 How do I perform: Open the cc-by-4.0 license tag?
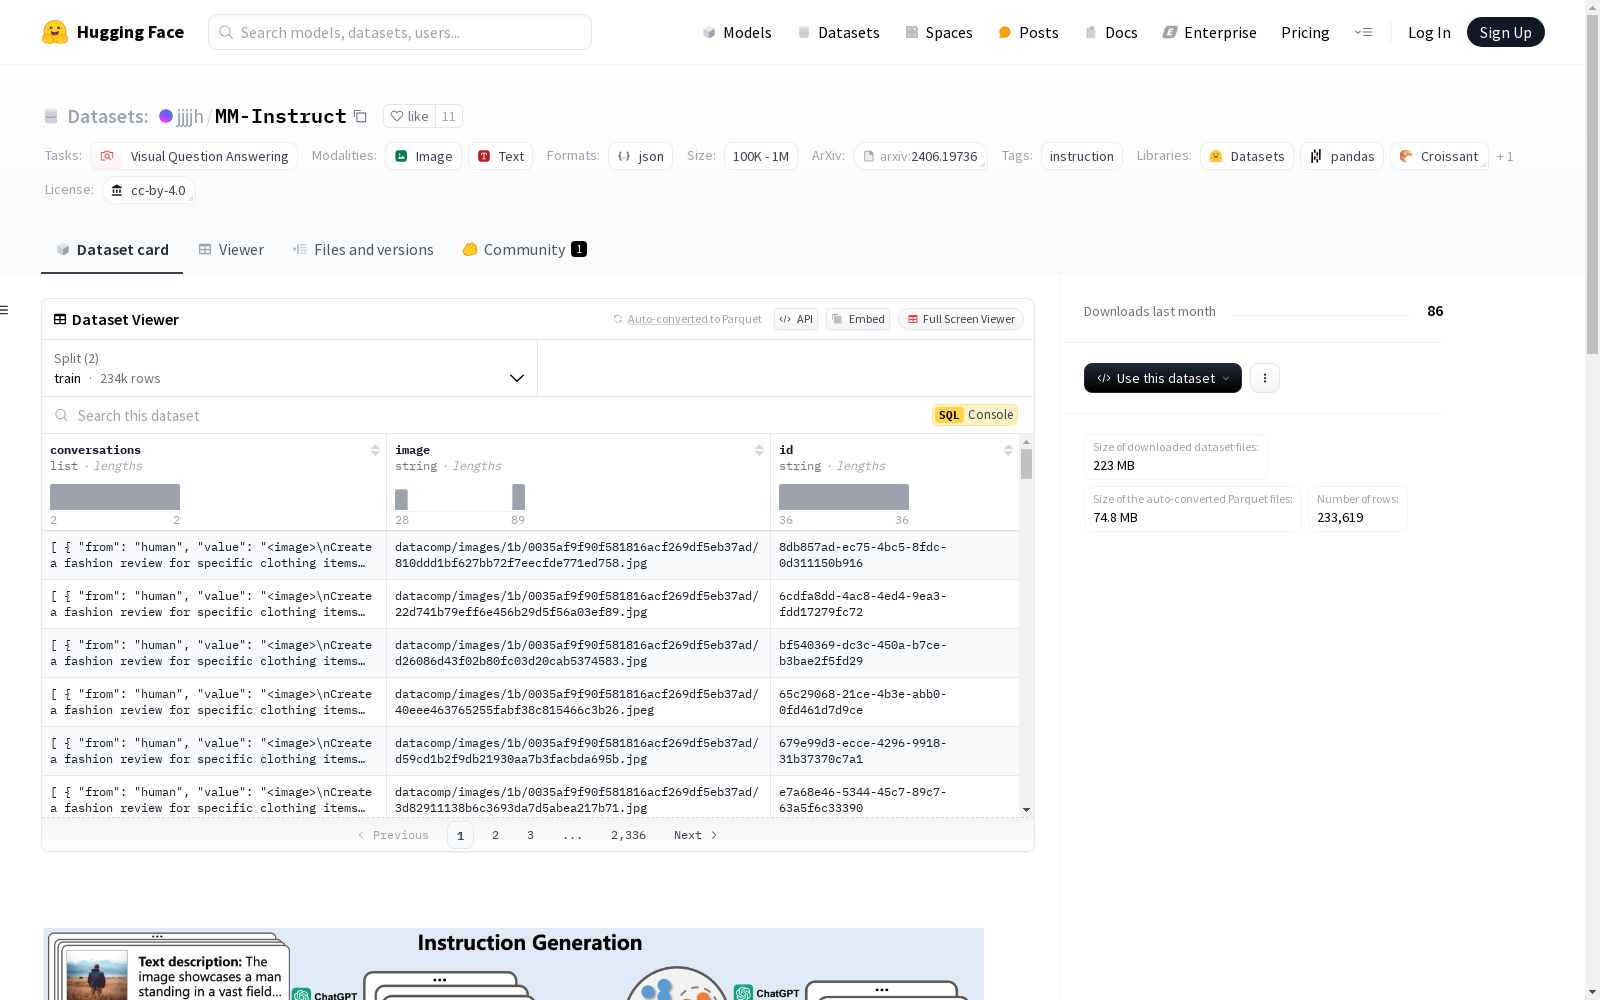[149, 190]
